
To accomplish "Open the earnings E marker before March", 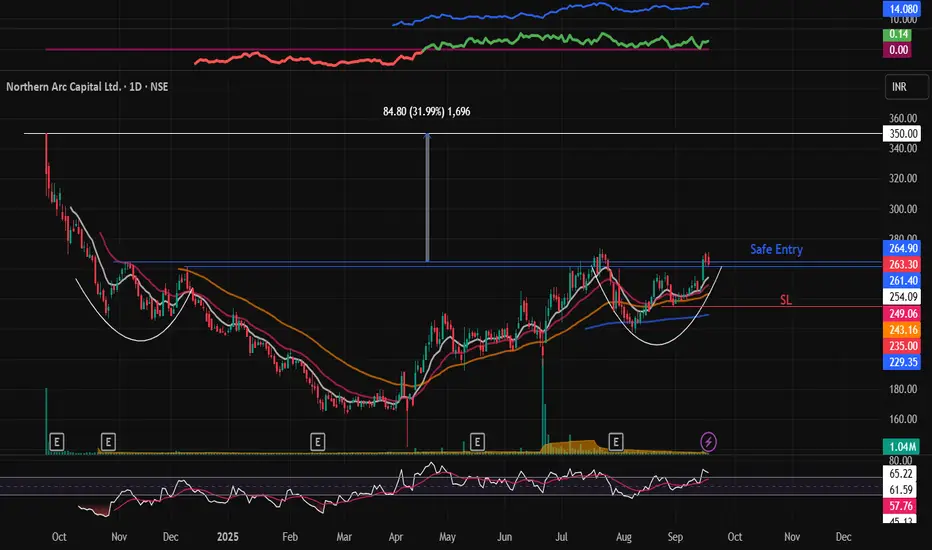I will (x=317, y=440).
